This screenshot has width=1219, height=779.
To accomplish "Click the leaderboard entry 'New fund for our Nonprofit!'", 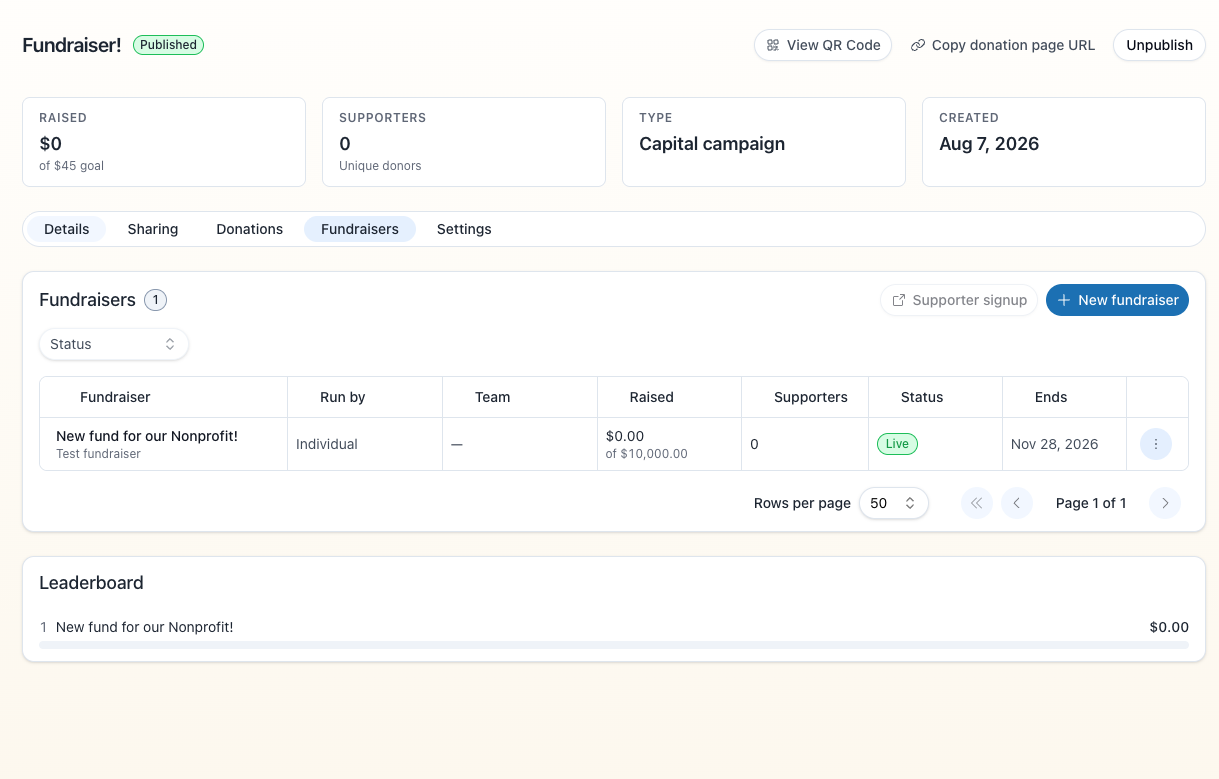I will point(145,627).
